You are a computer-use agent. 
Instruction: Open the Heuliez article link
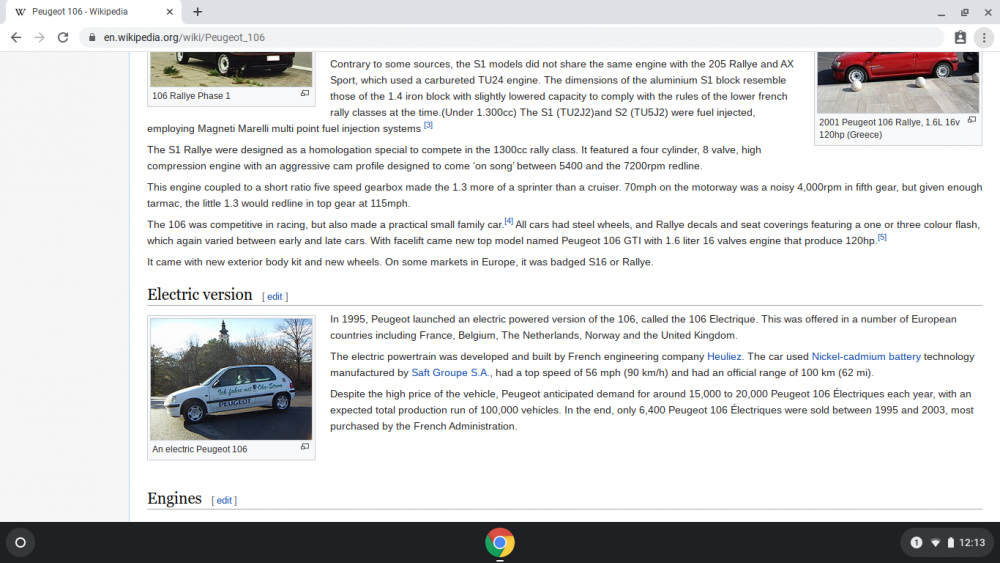click(x=724, y=356)
